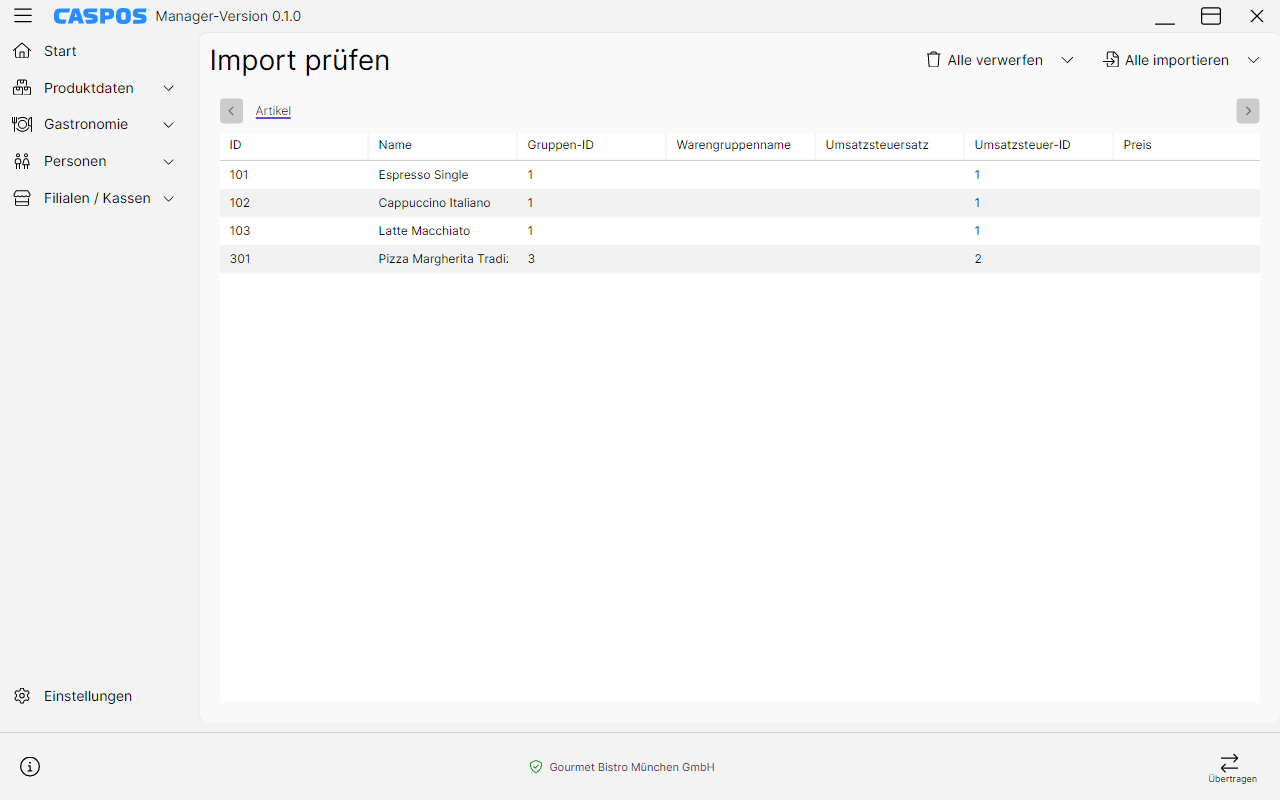Click the Filialen / Kassen store icon

22,198
